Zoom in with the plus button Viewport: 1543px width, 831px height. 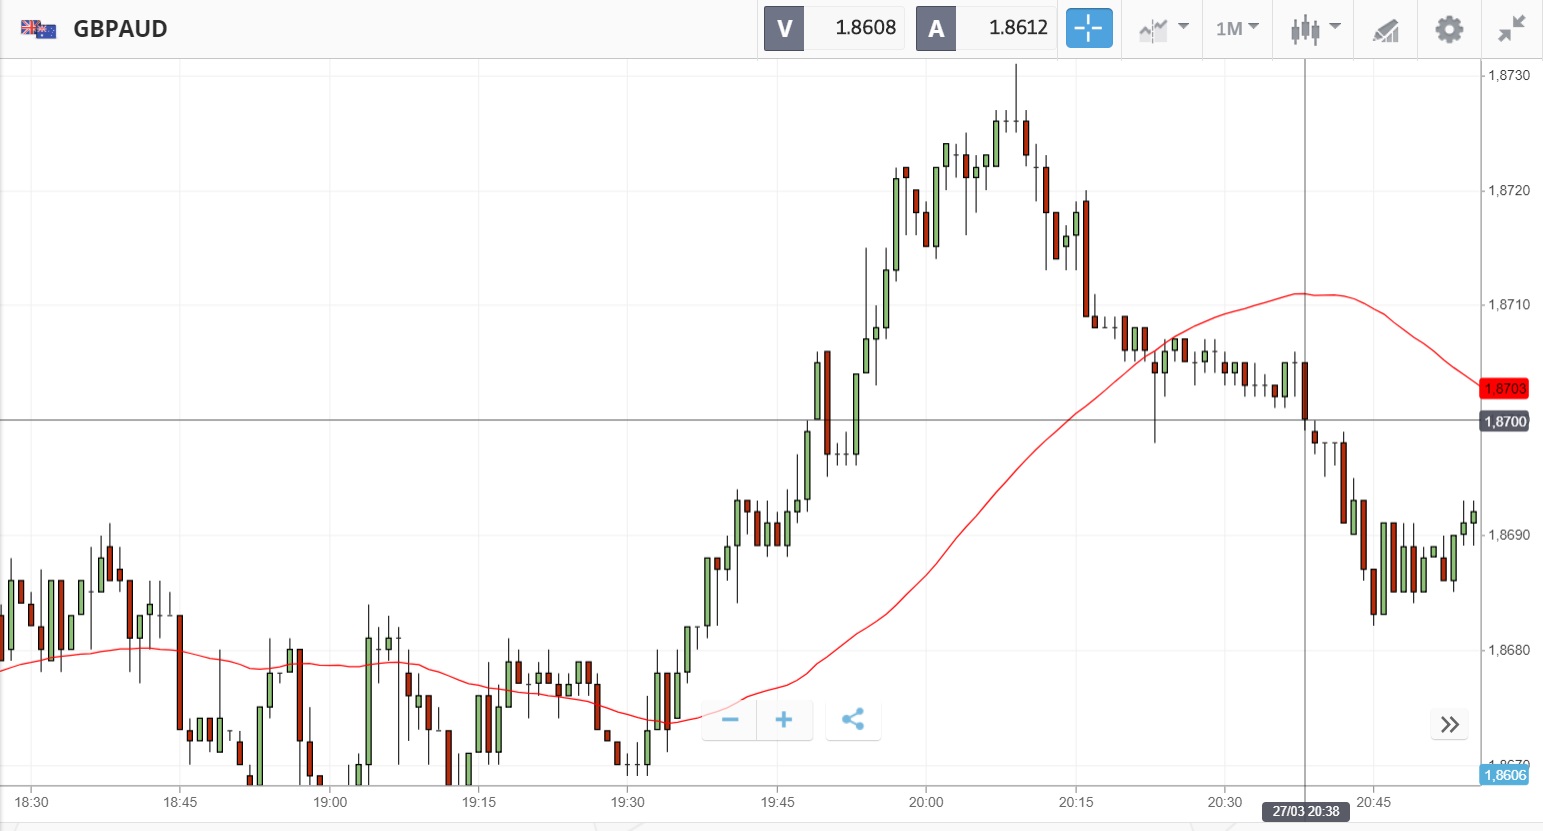point(784,719)
